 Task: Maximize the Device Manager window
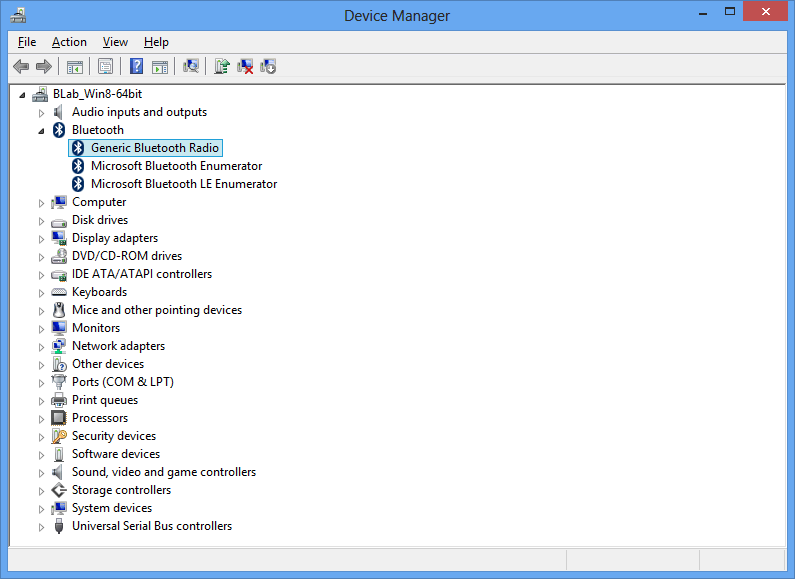[x=730, y=12]
